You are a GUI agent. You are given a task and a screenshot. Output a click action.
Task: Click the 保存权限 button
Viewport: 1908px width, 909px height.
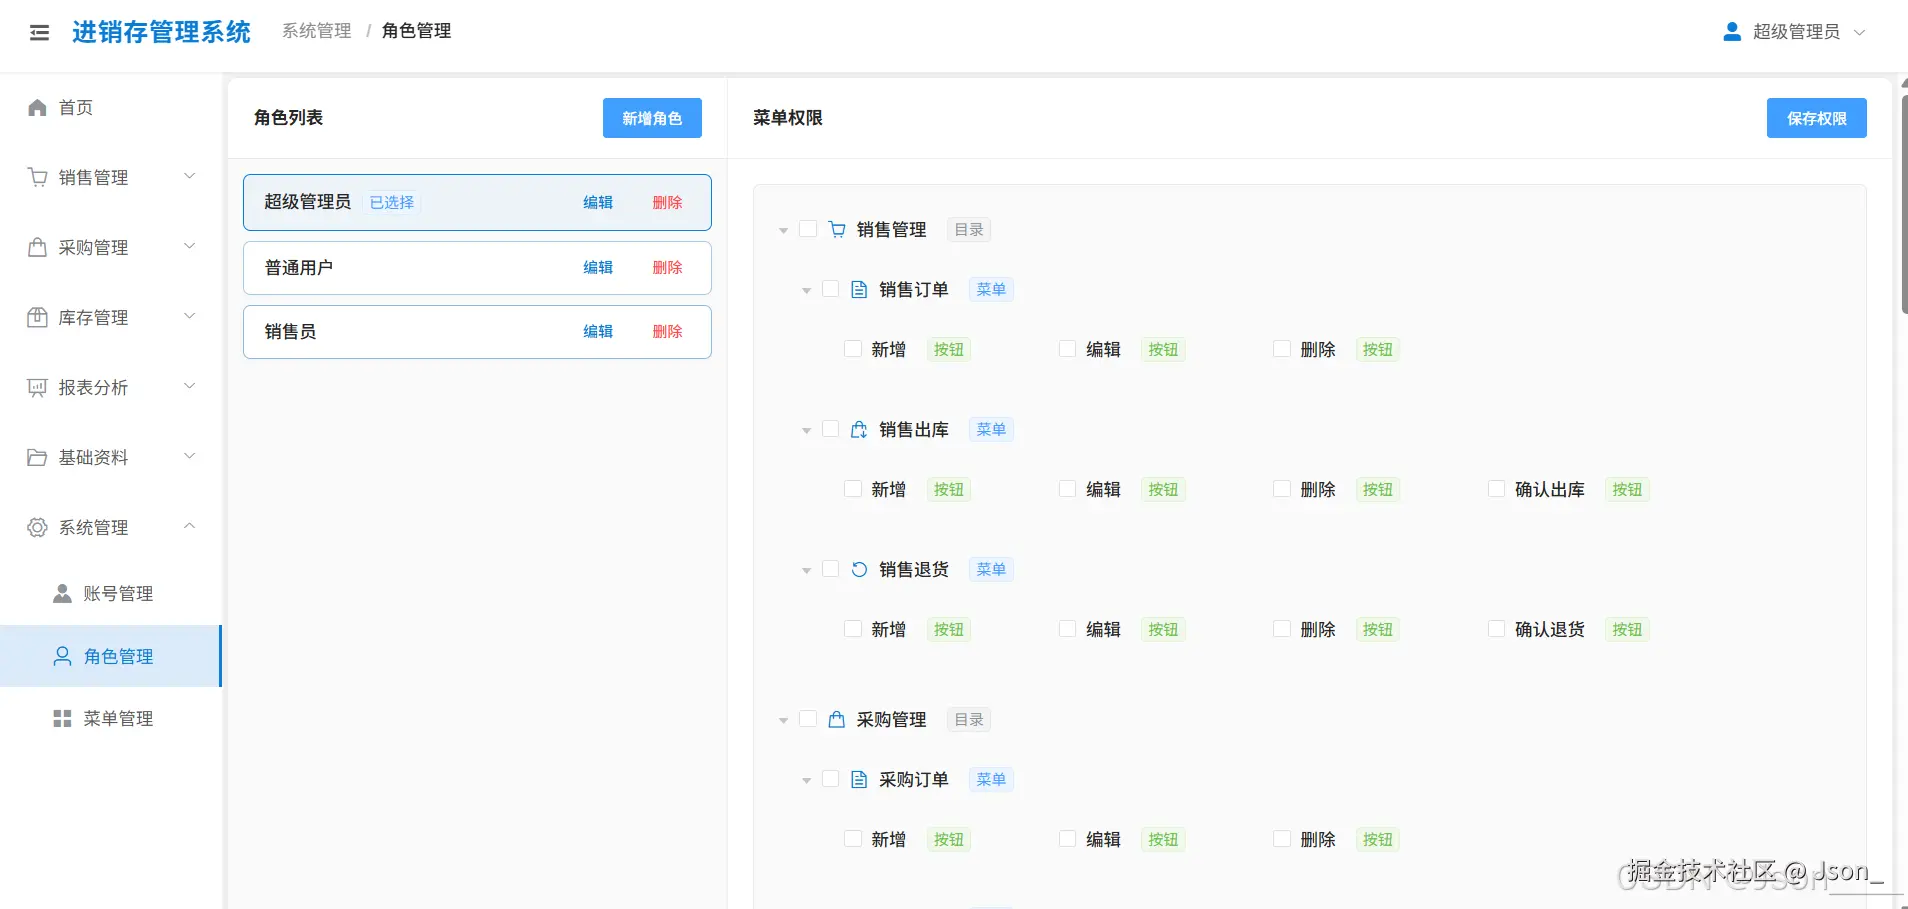click(x=1816, y=118)
